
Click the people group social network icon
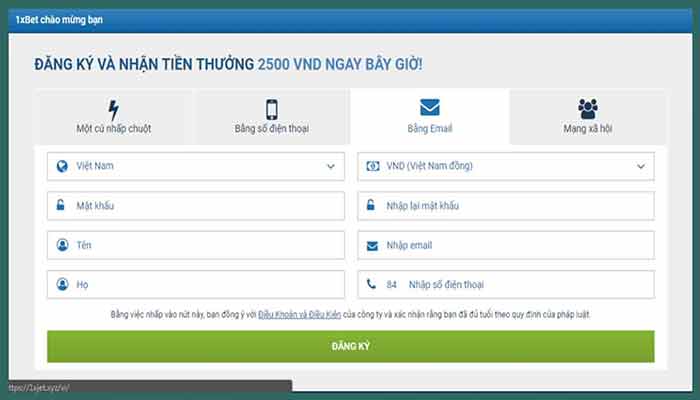pos(588,109)
